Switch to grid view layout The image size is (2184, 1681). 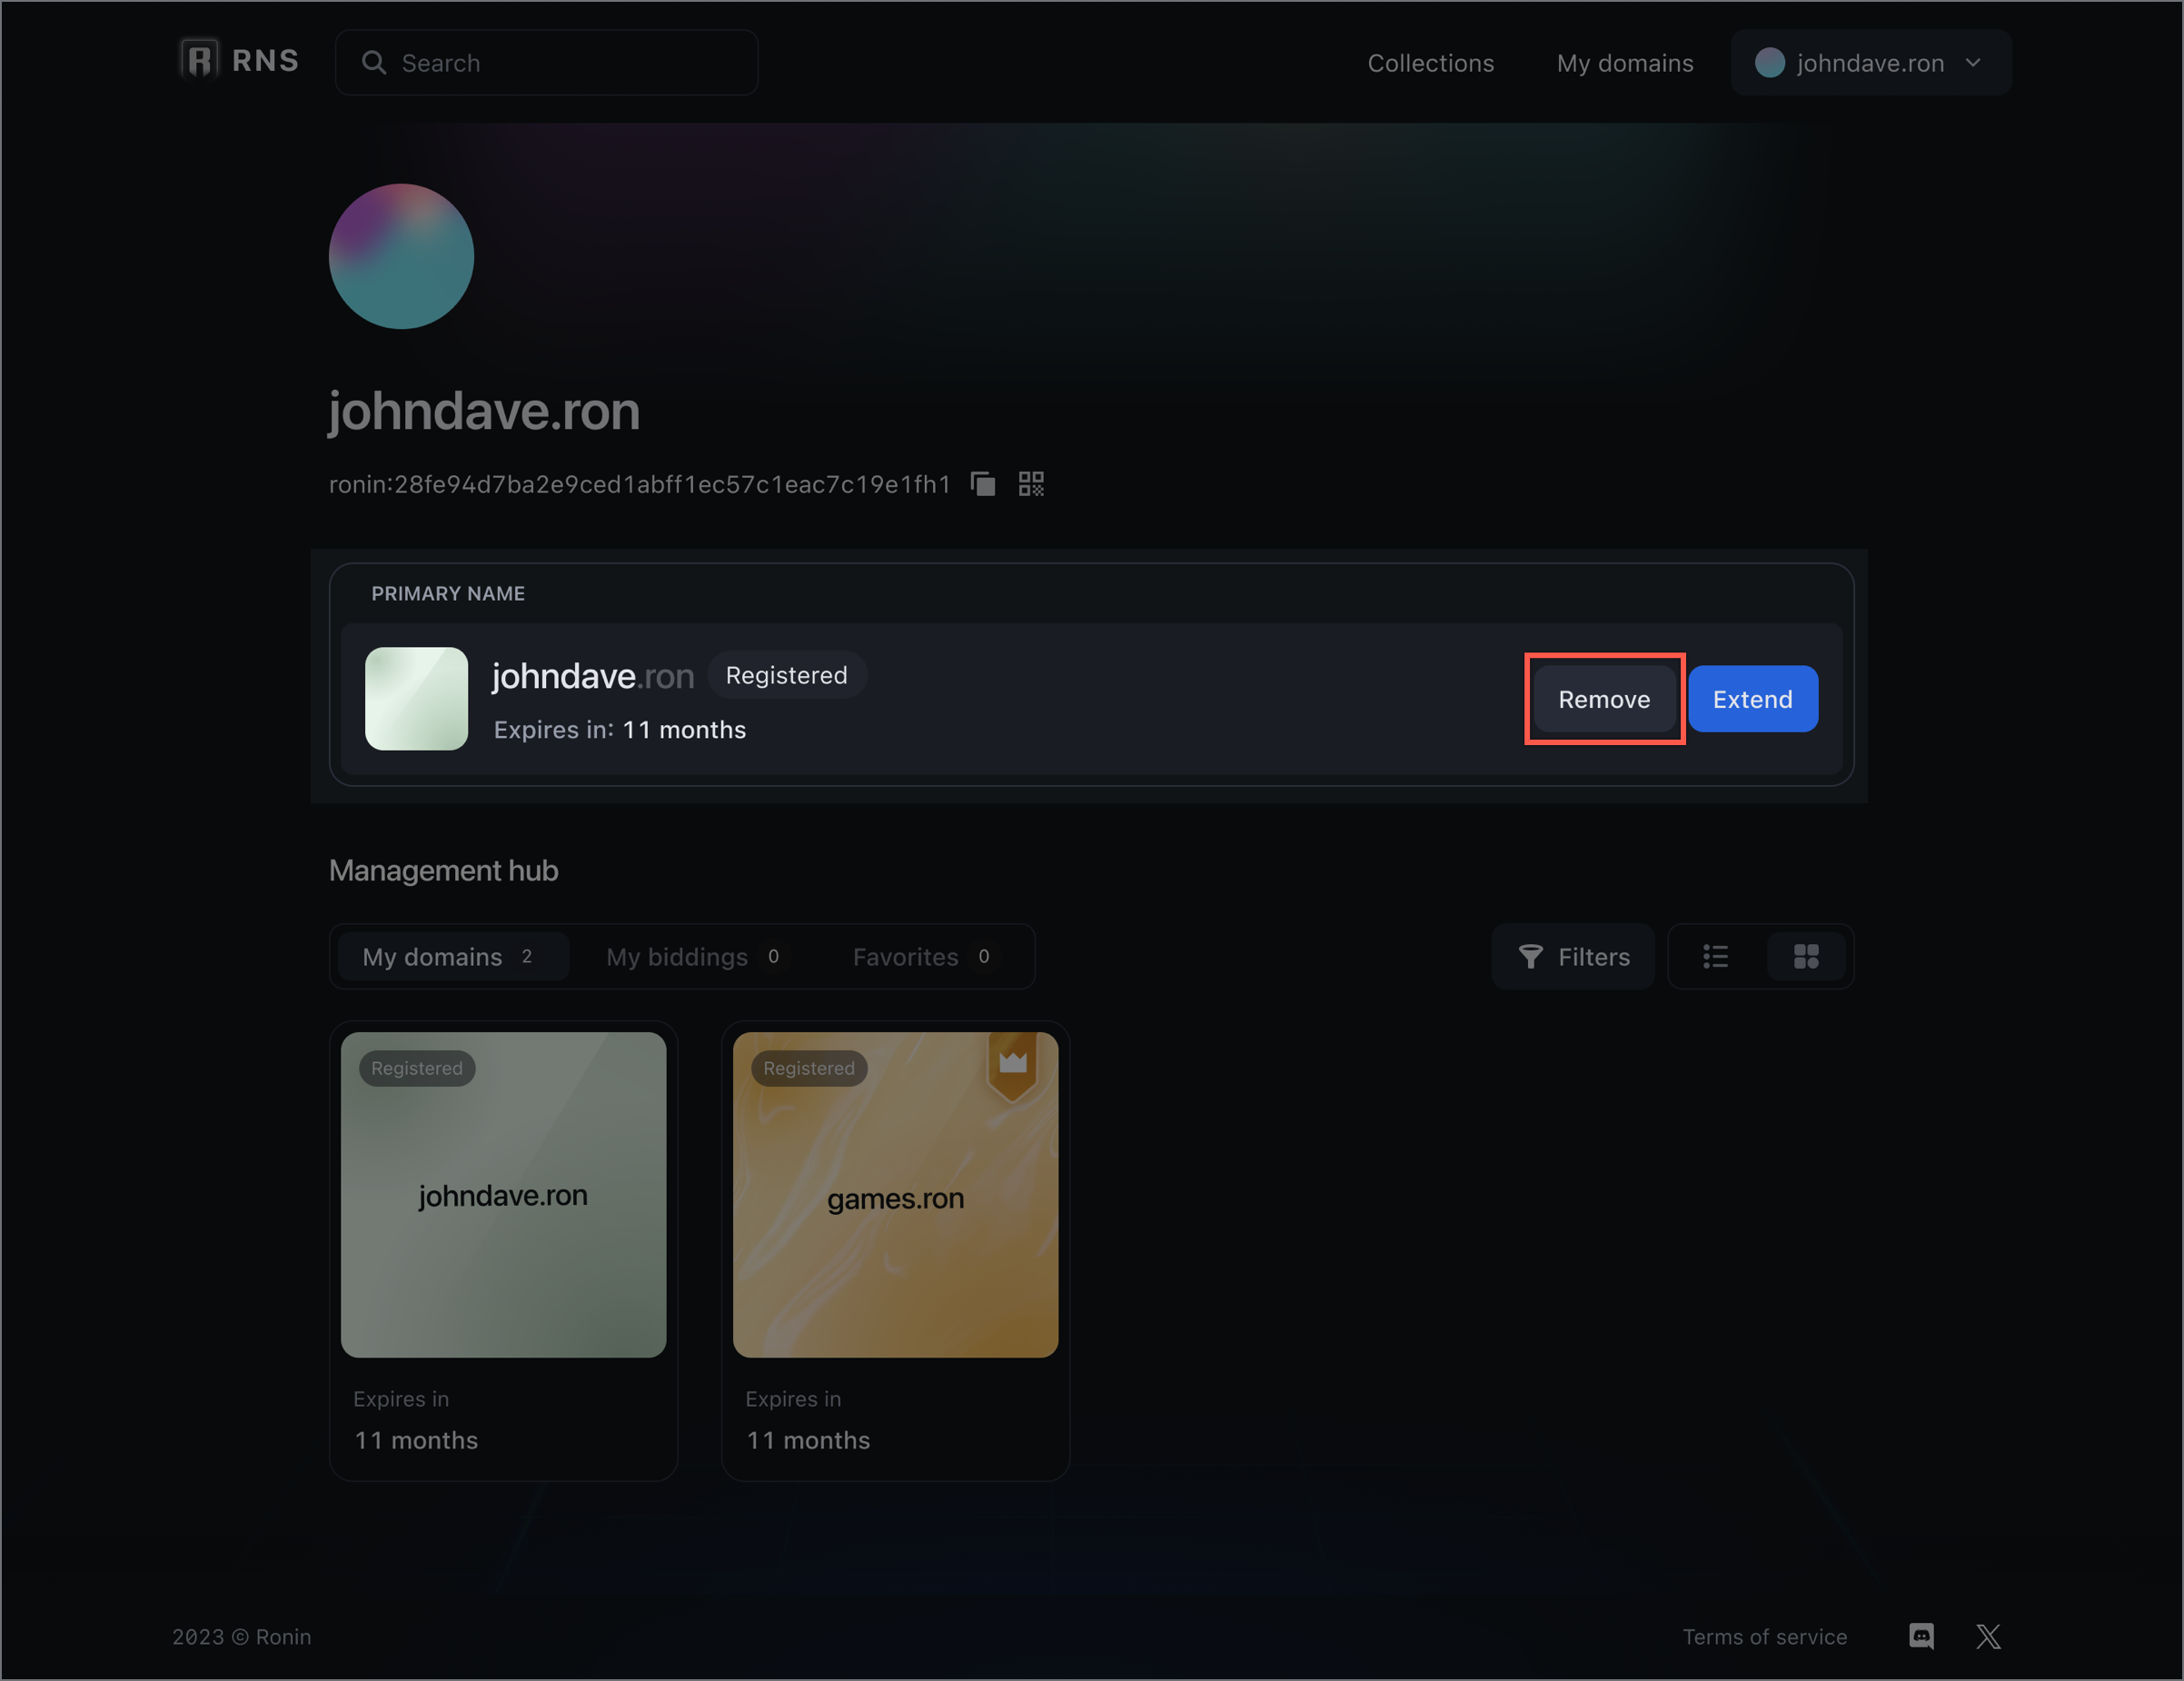point(1805,957)
